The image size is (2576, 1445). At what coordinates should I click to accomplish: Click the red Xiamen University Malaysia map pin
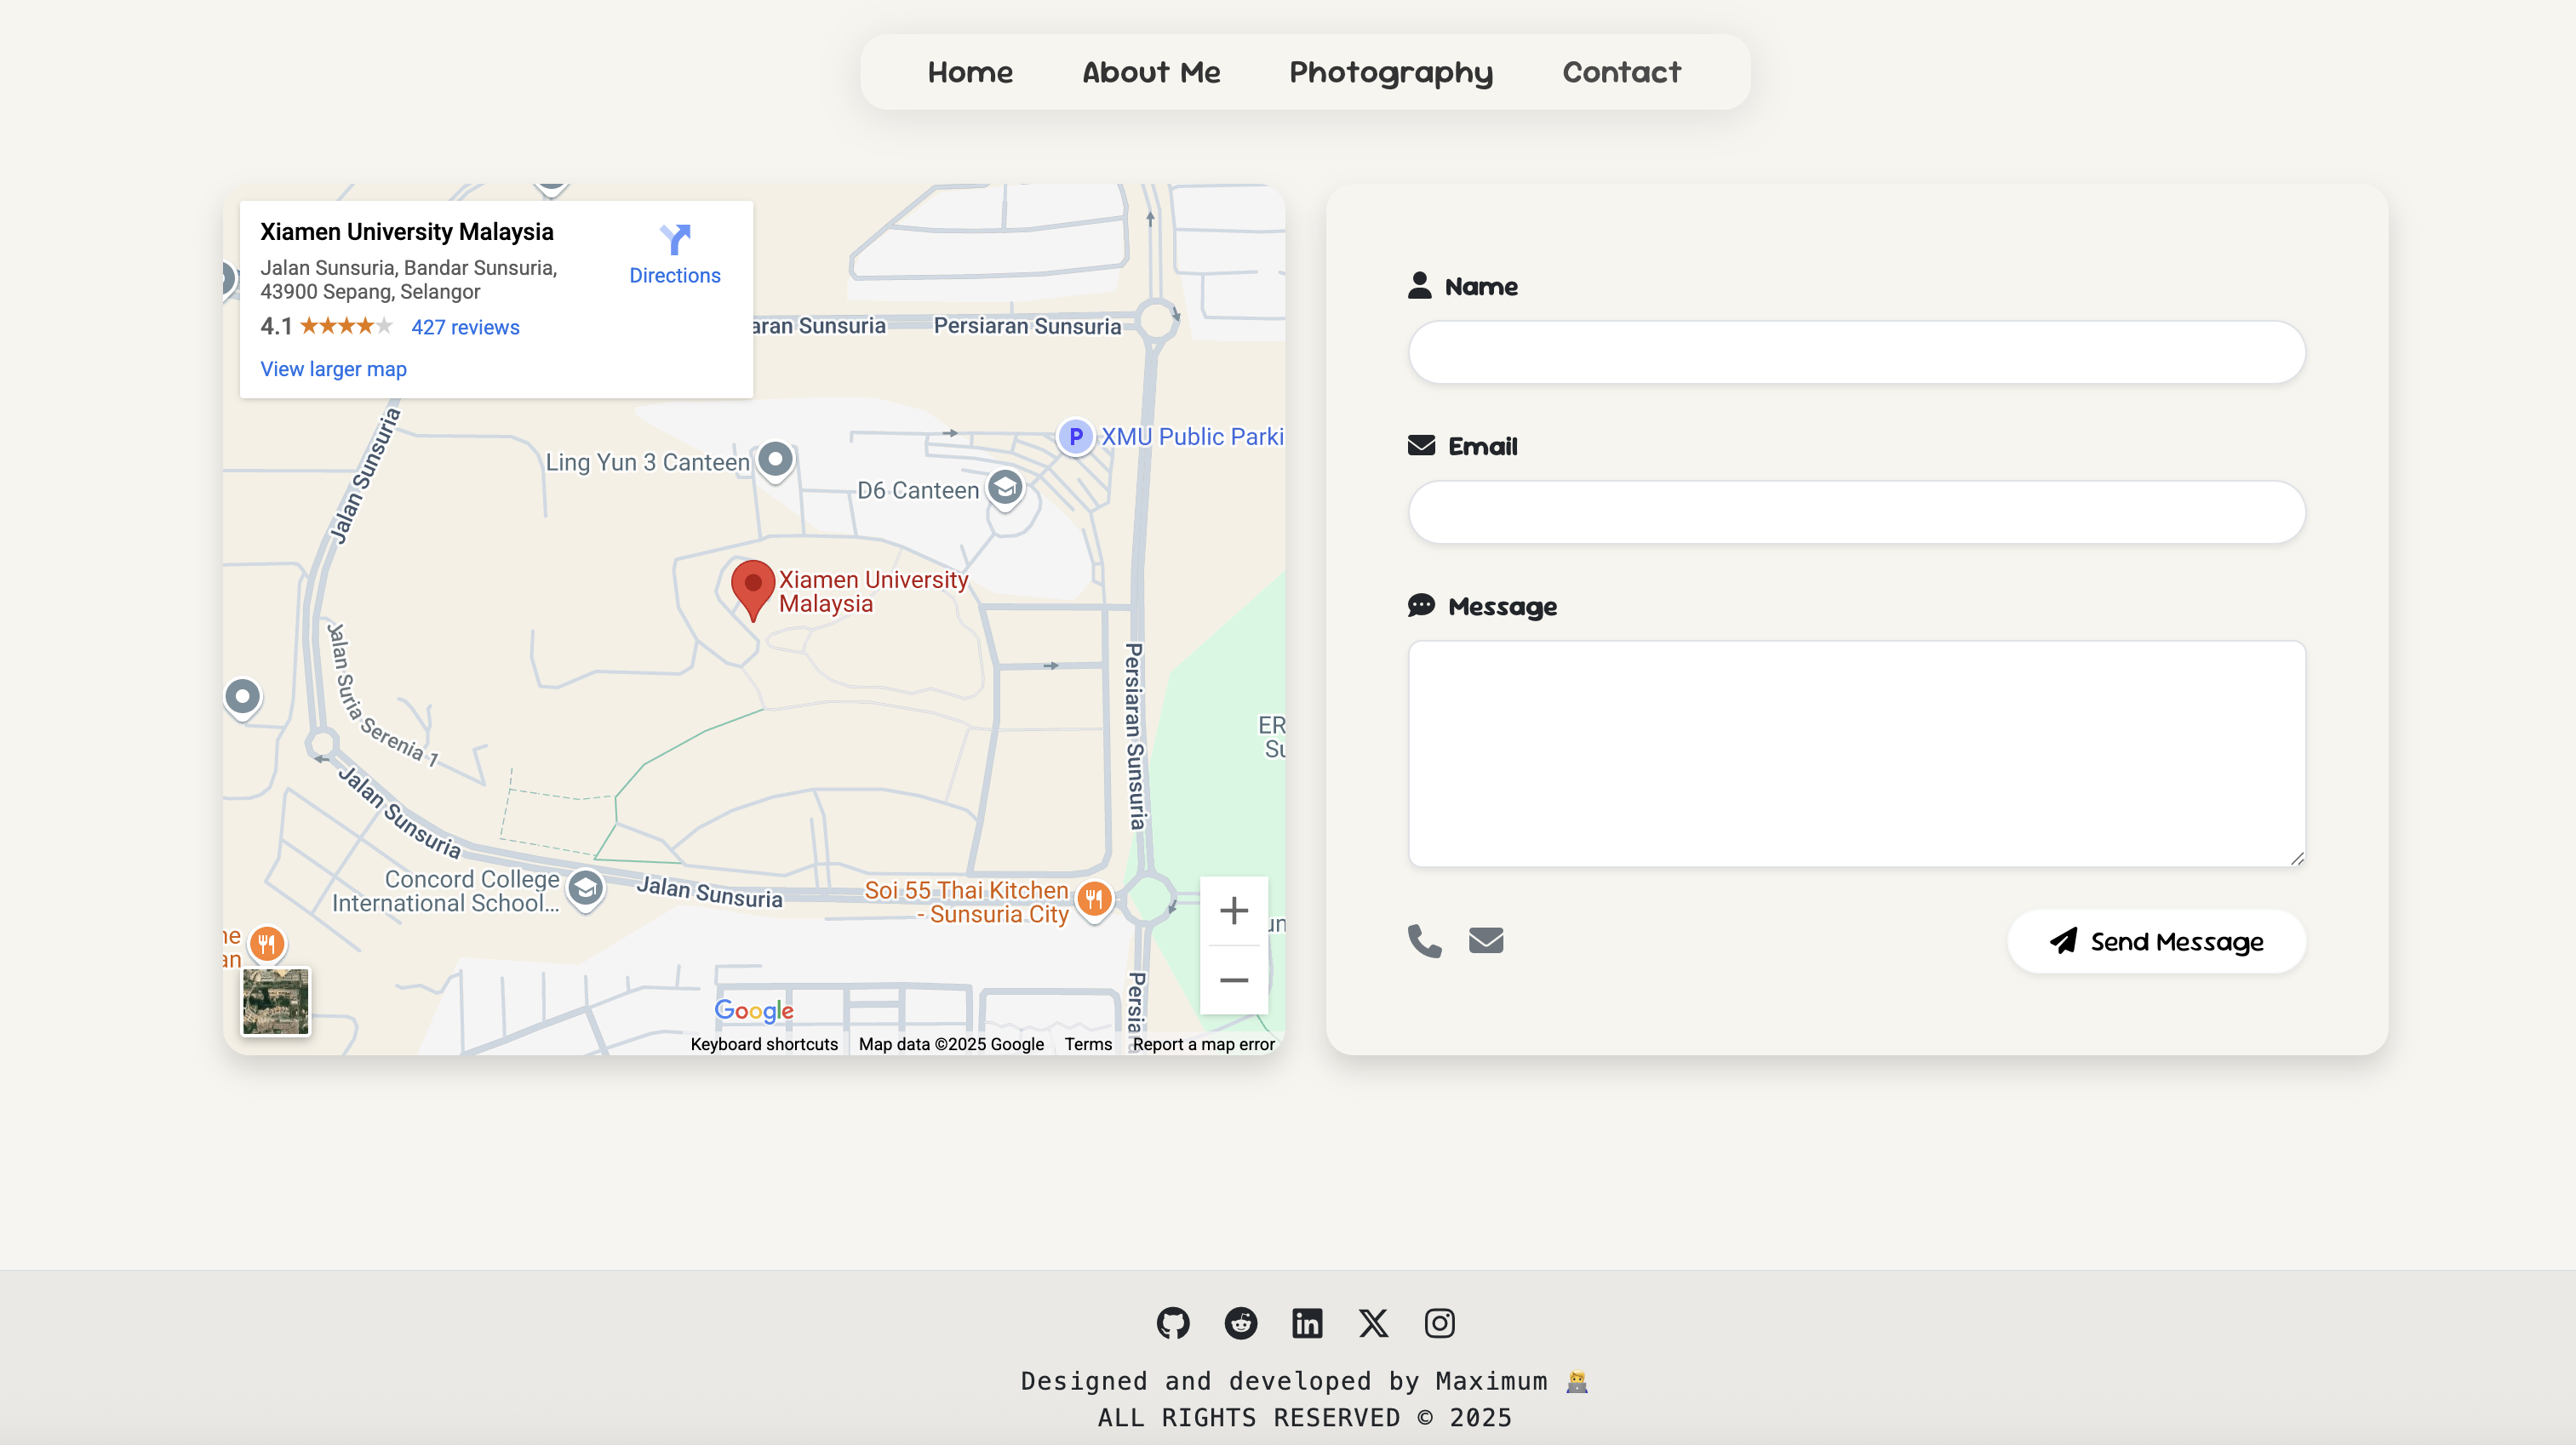click(x=753, y=589)
